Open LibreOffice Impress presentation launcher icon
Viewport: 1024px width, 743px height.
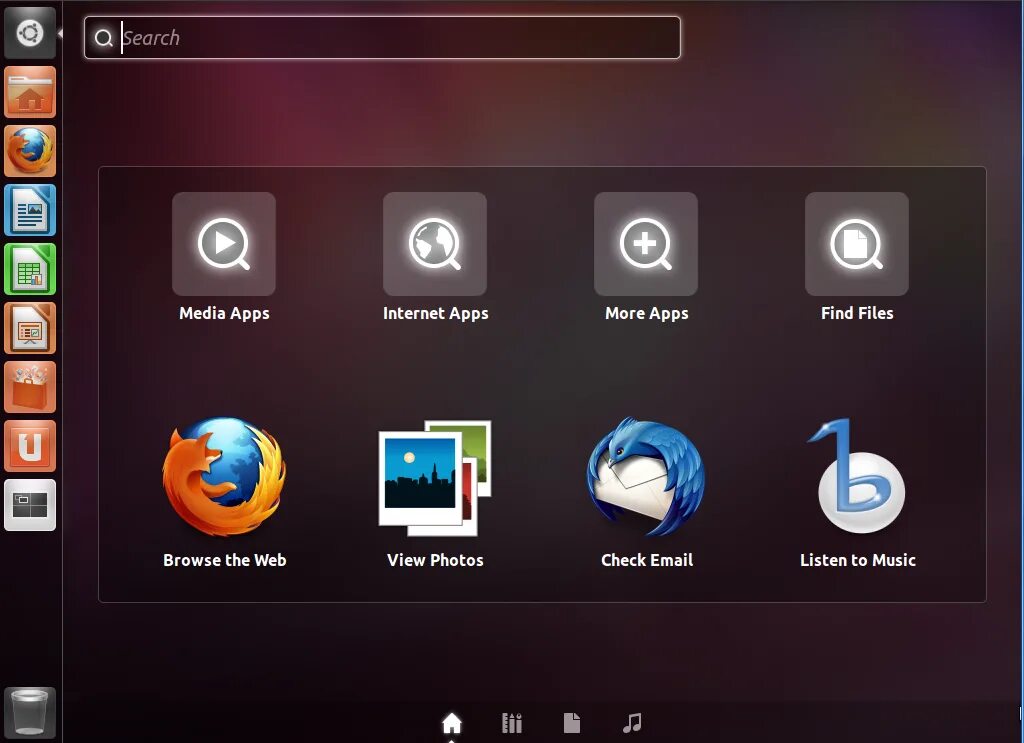pos(30,328)
